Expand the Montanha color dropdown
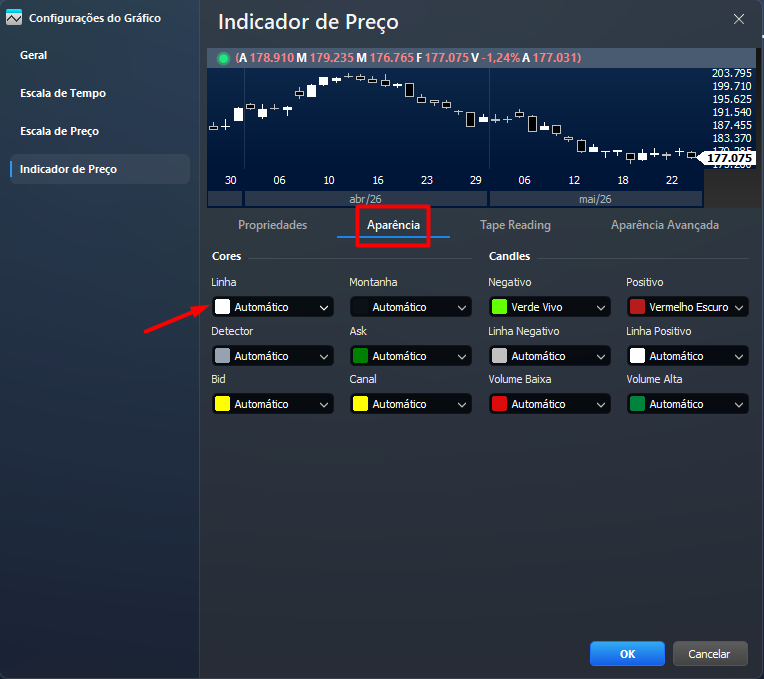Screen dimensions: 764x679 point(411,307)
